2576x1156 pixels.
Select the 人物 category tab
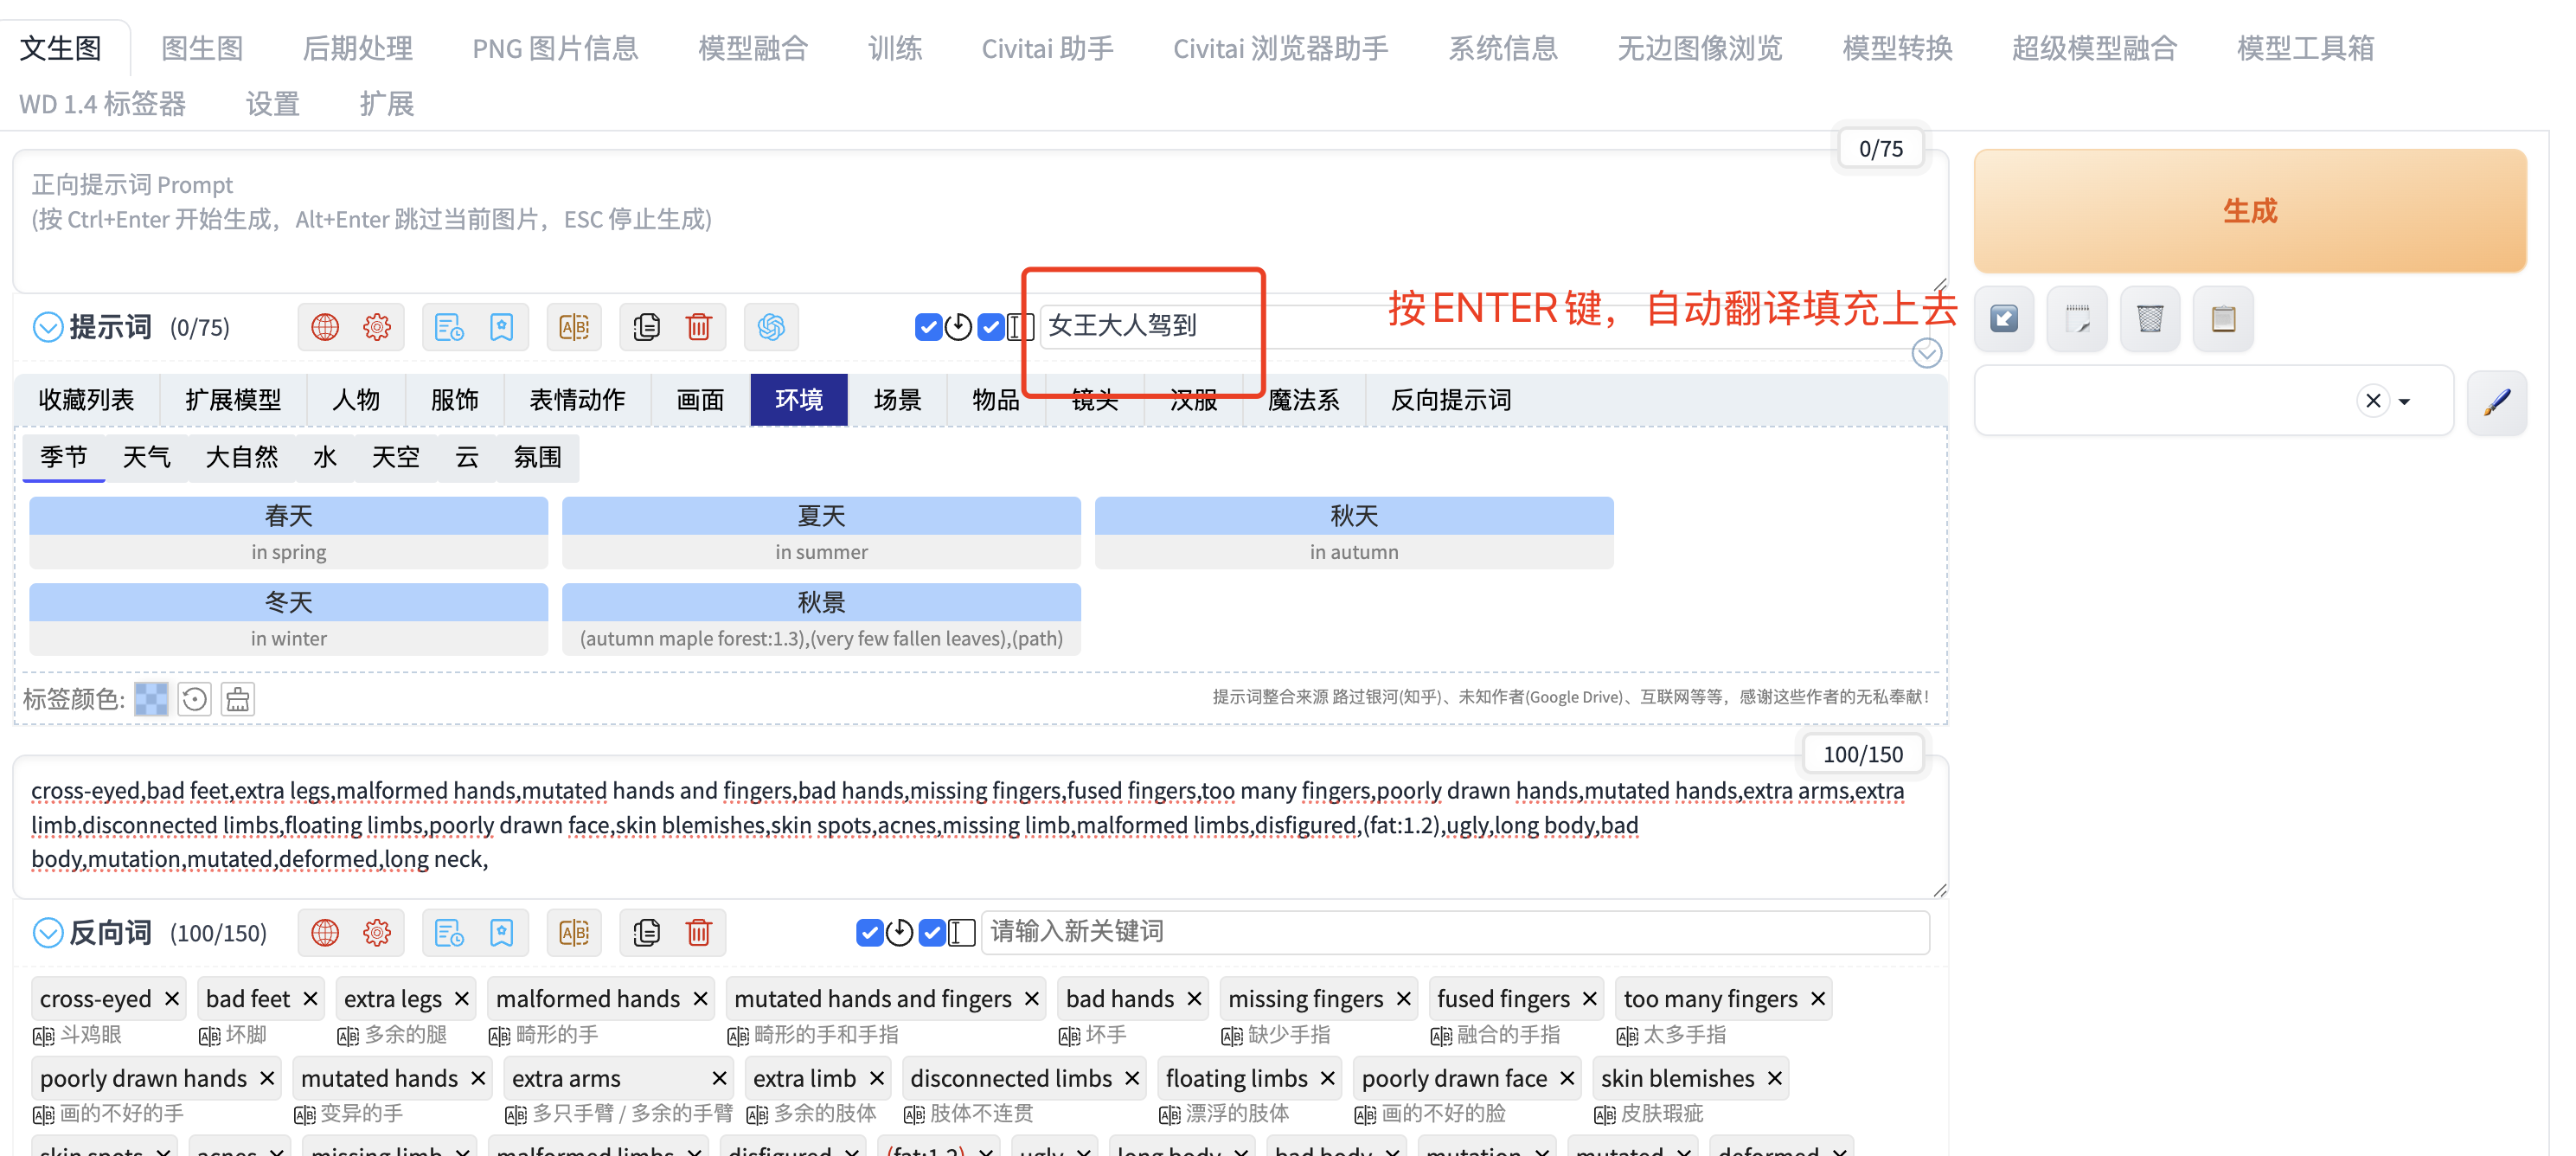[356, 400]
